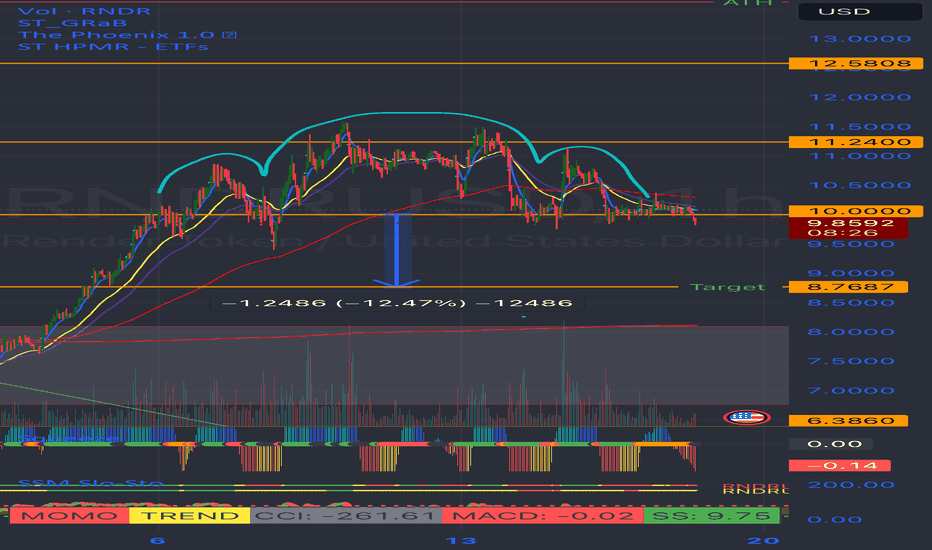Click the 12.5808 orange price label

click(856, 63)
